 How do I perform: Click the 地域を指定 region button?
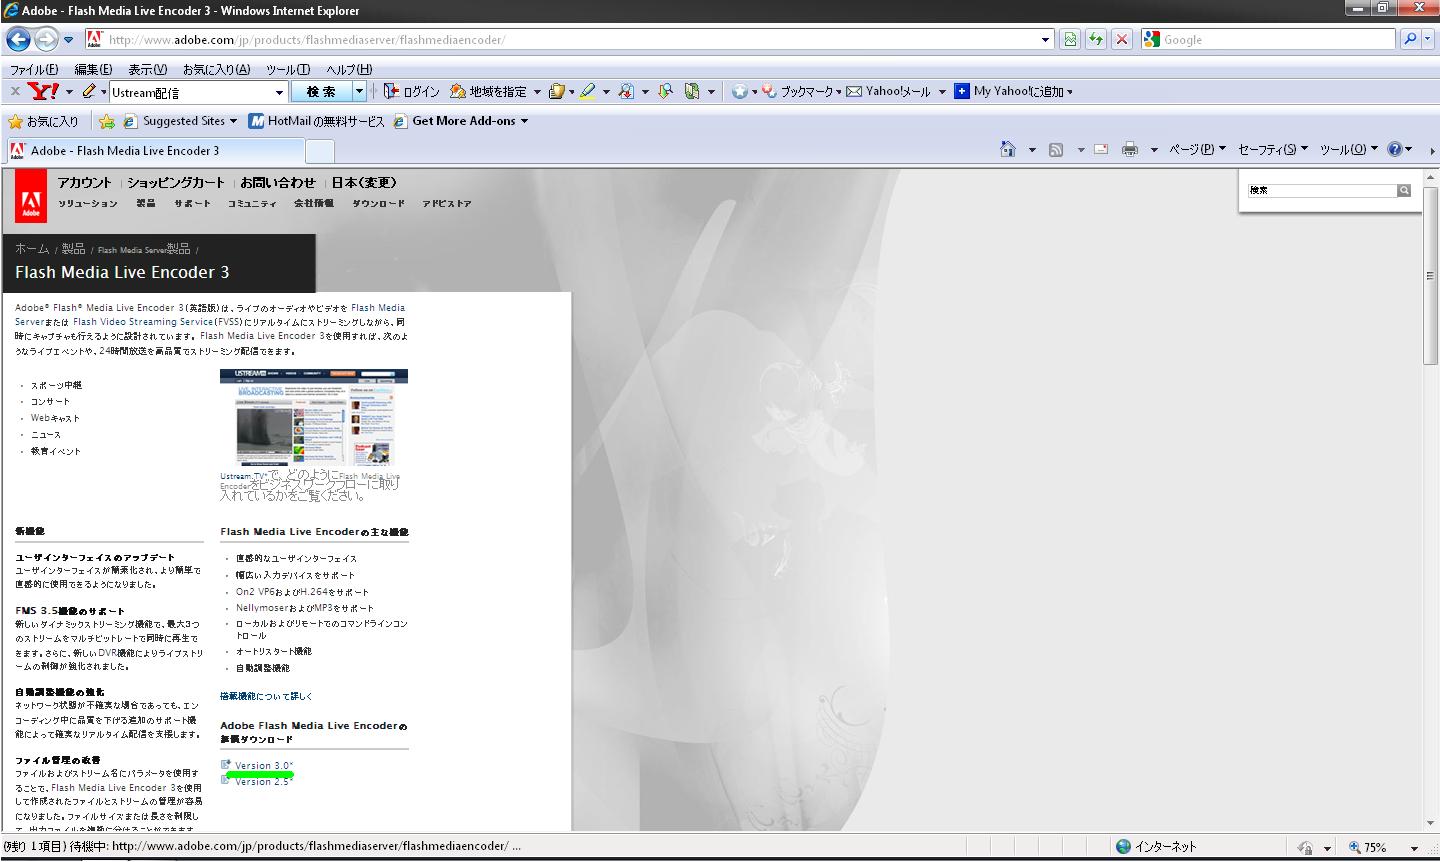tap(489, 91)
